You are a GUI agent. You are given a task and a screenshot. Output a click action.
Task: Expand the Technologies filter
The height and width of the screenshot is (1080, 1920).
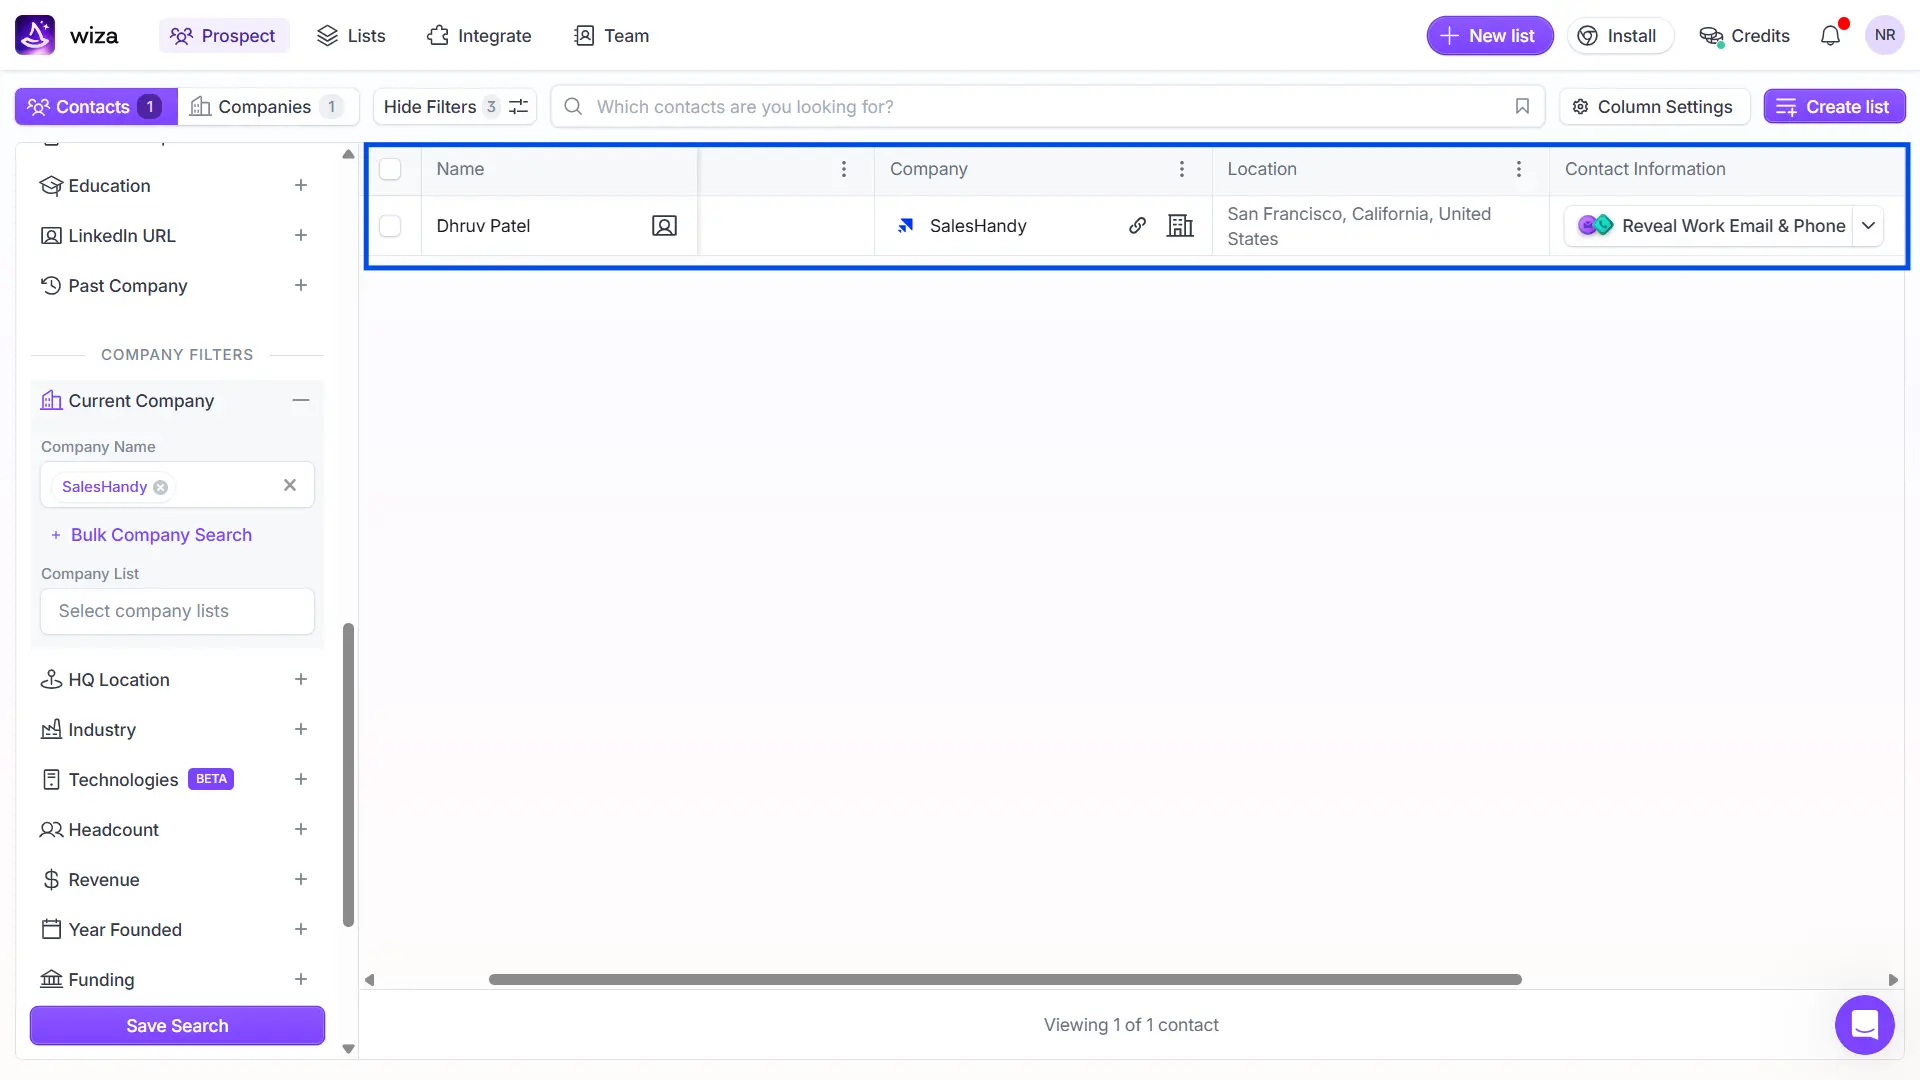pyautogui.click(x=301, y=779)
